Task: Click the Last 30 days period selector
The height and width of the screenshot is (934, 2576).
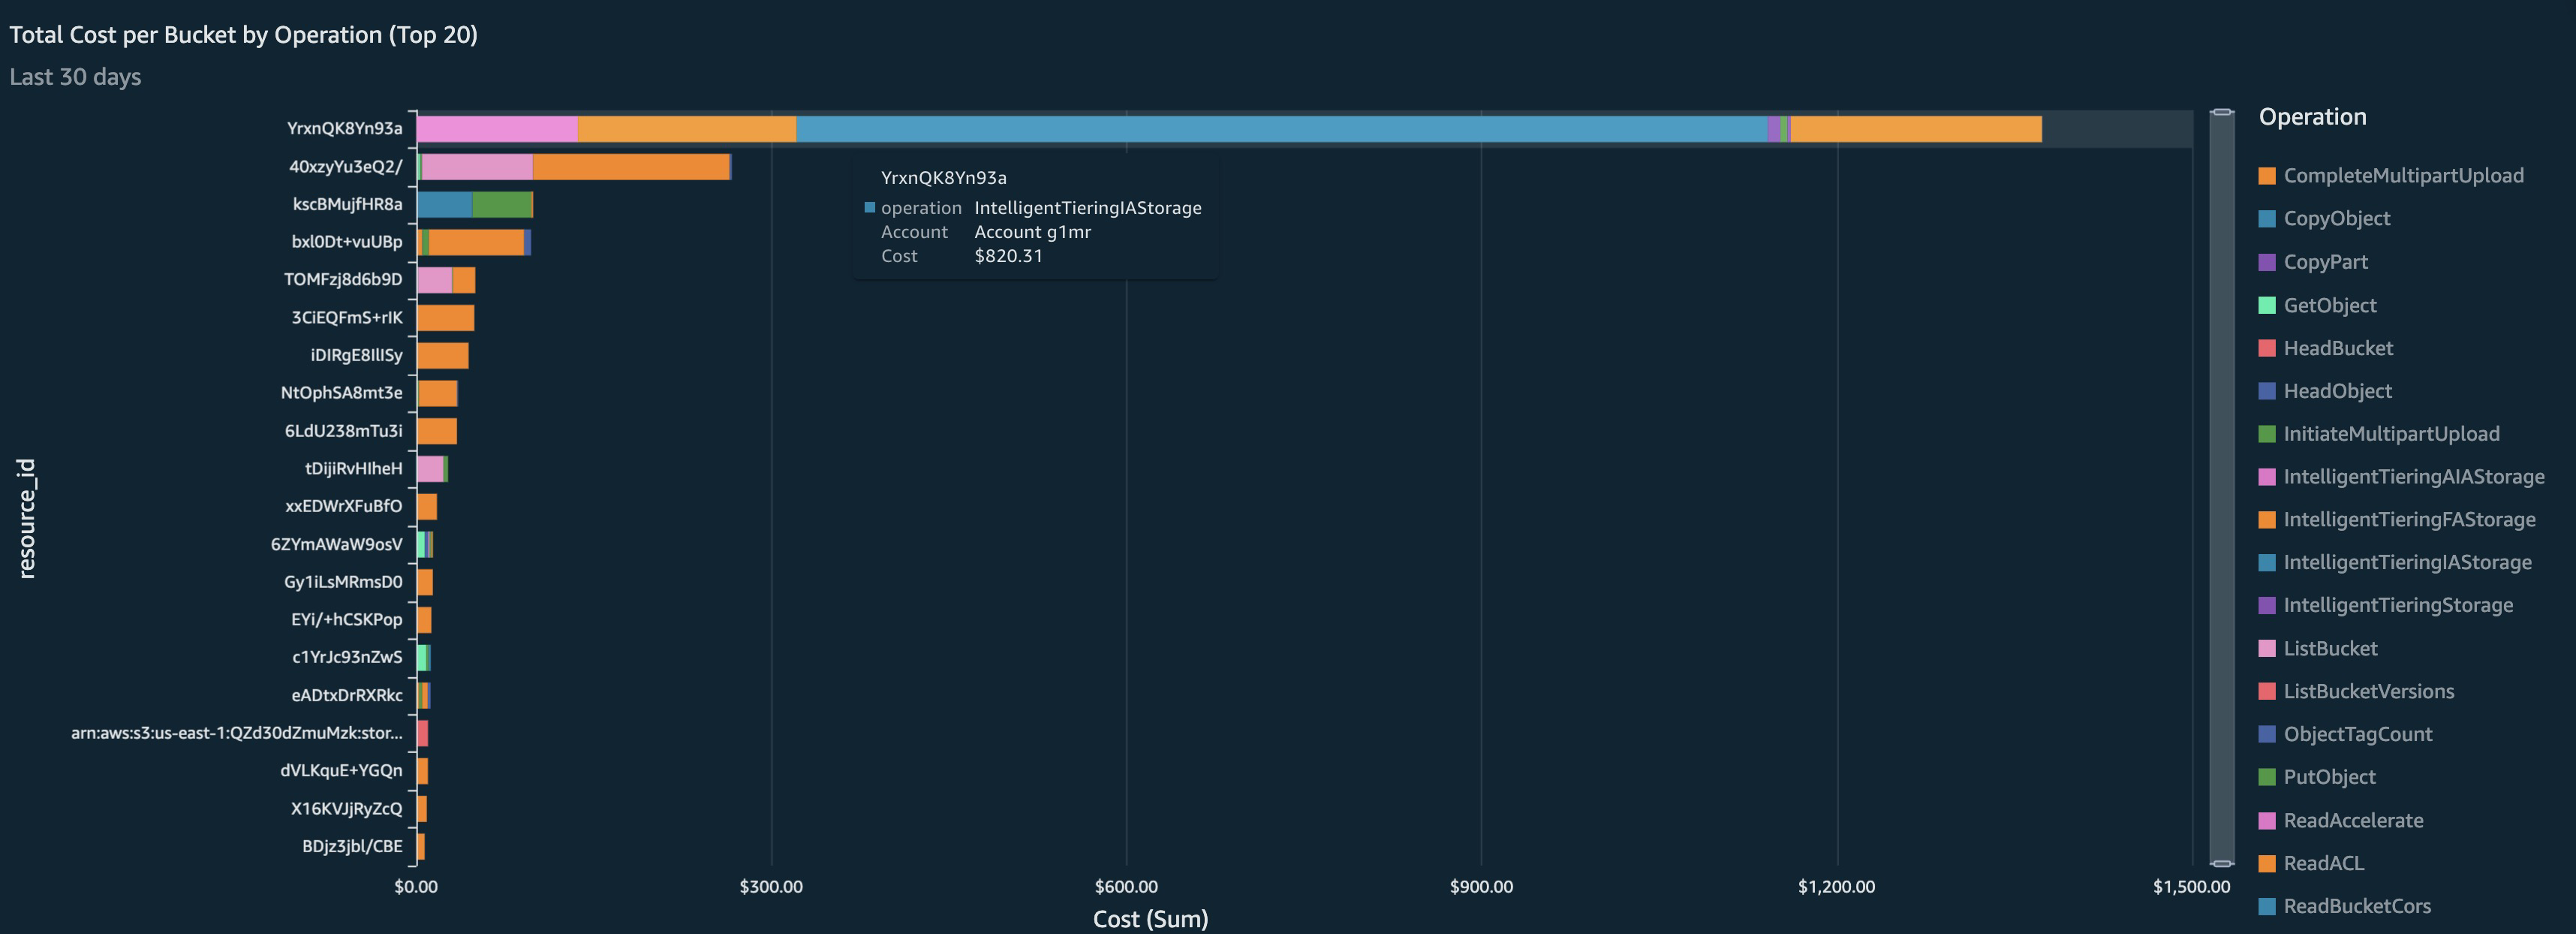Action: 75,77
